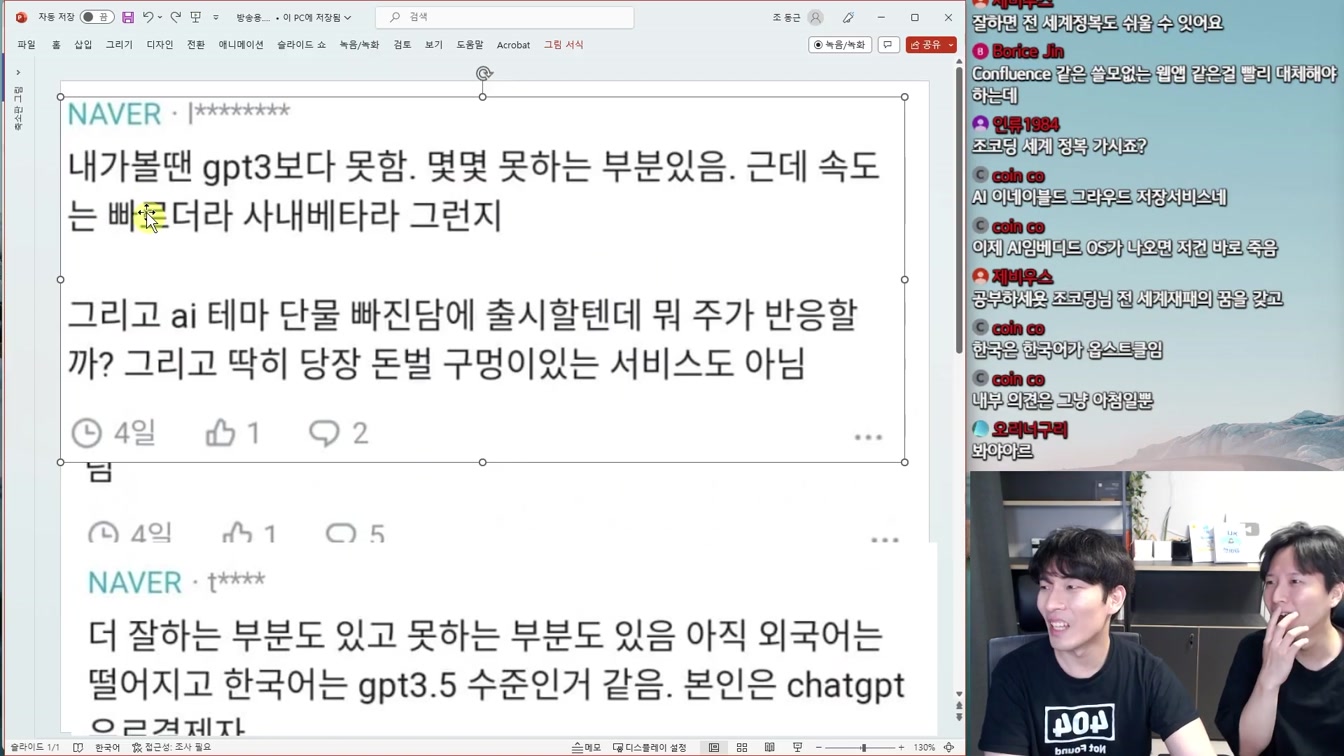Image resolution: width=1344 pixels, height=756 pixels.
Task: Open 메모 notes in status bar
Action: tap(587, 747)
